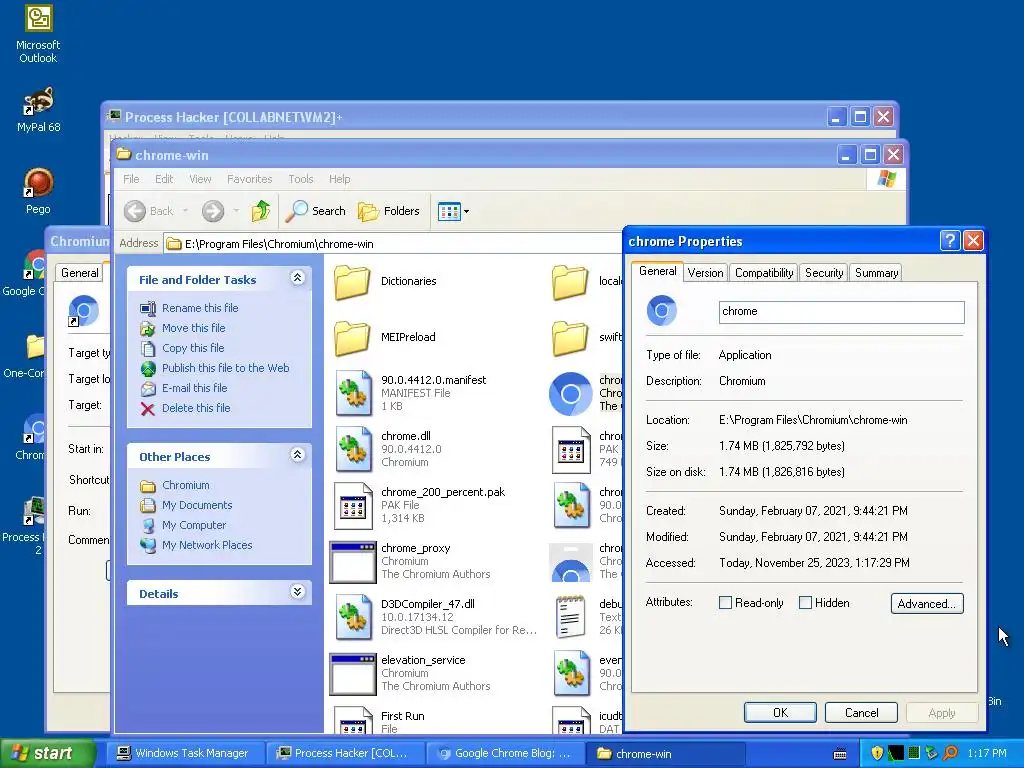Switch to Process Hacker taskbar item
The image size is (1024, 768).
click(x=345, y=753)
